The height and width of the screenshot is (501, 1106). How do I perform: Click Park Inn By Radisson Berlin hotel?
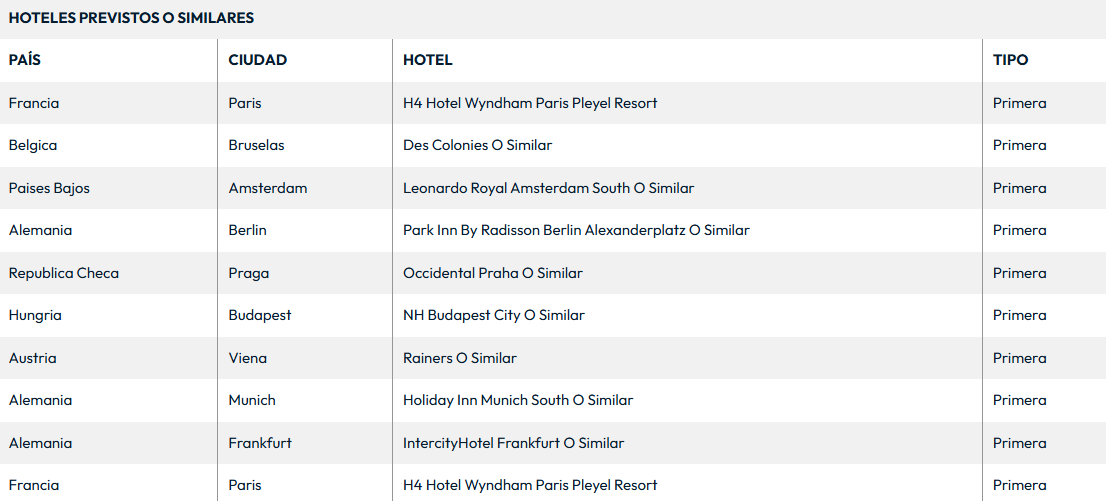pos(576,230)
